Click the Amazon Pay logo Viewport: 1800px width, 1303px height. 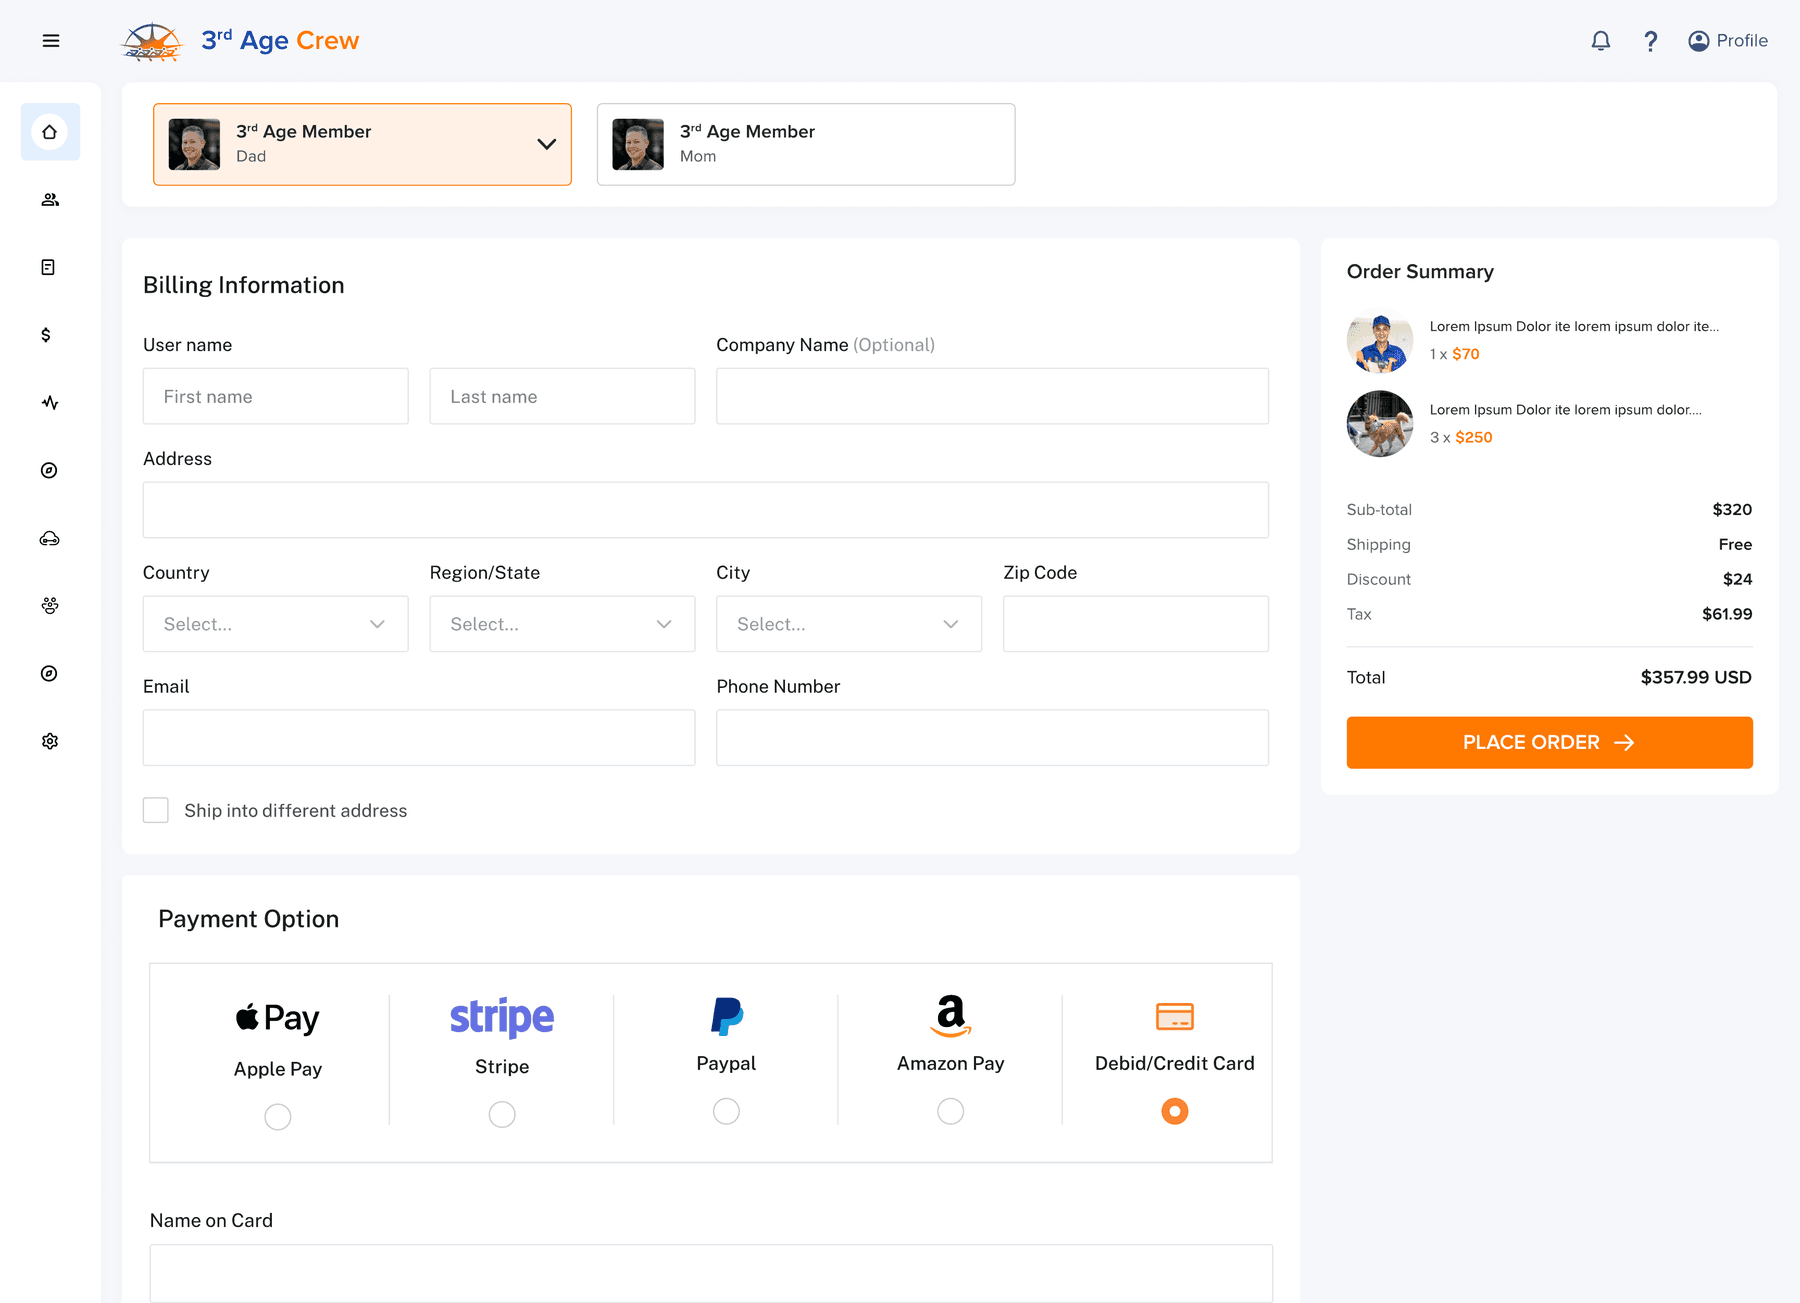tap(951, 1015)
